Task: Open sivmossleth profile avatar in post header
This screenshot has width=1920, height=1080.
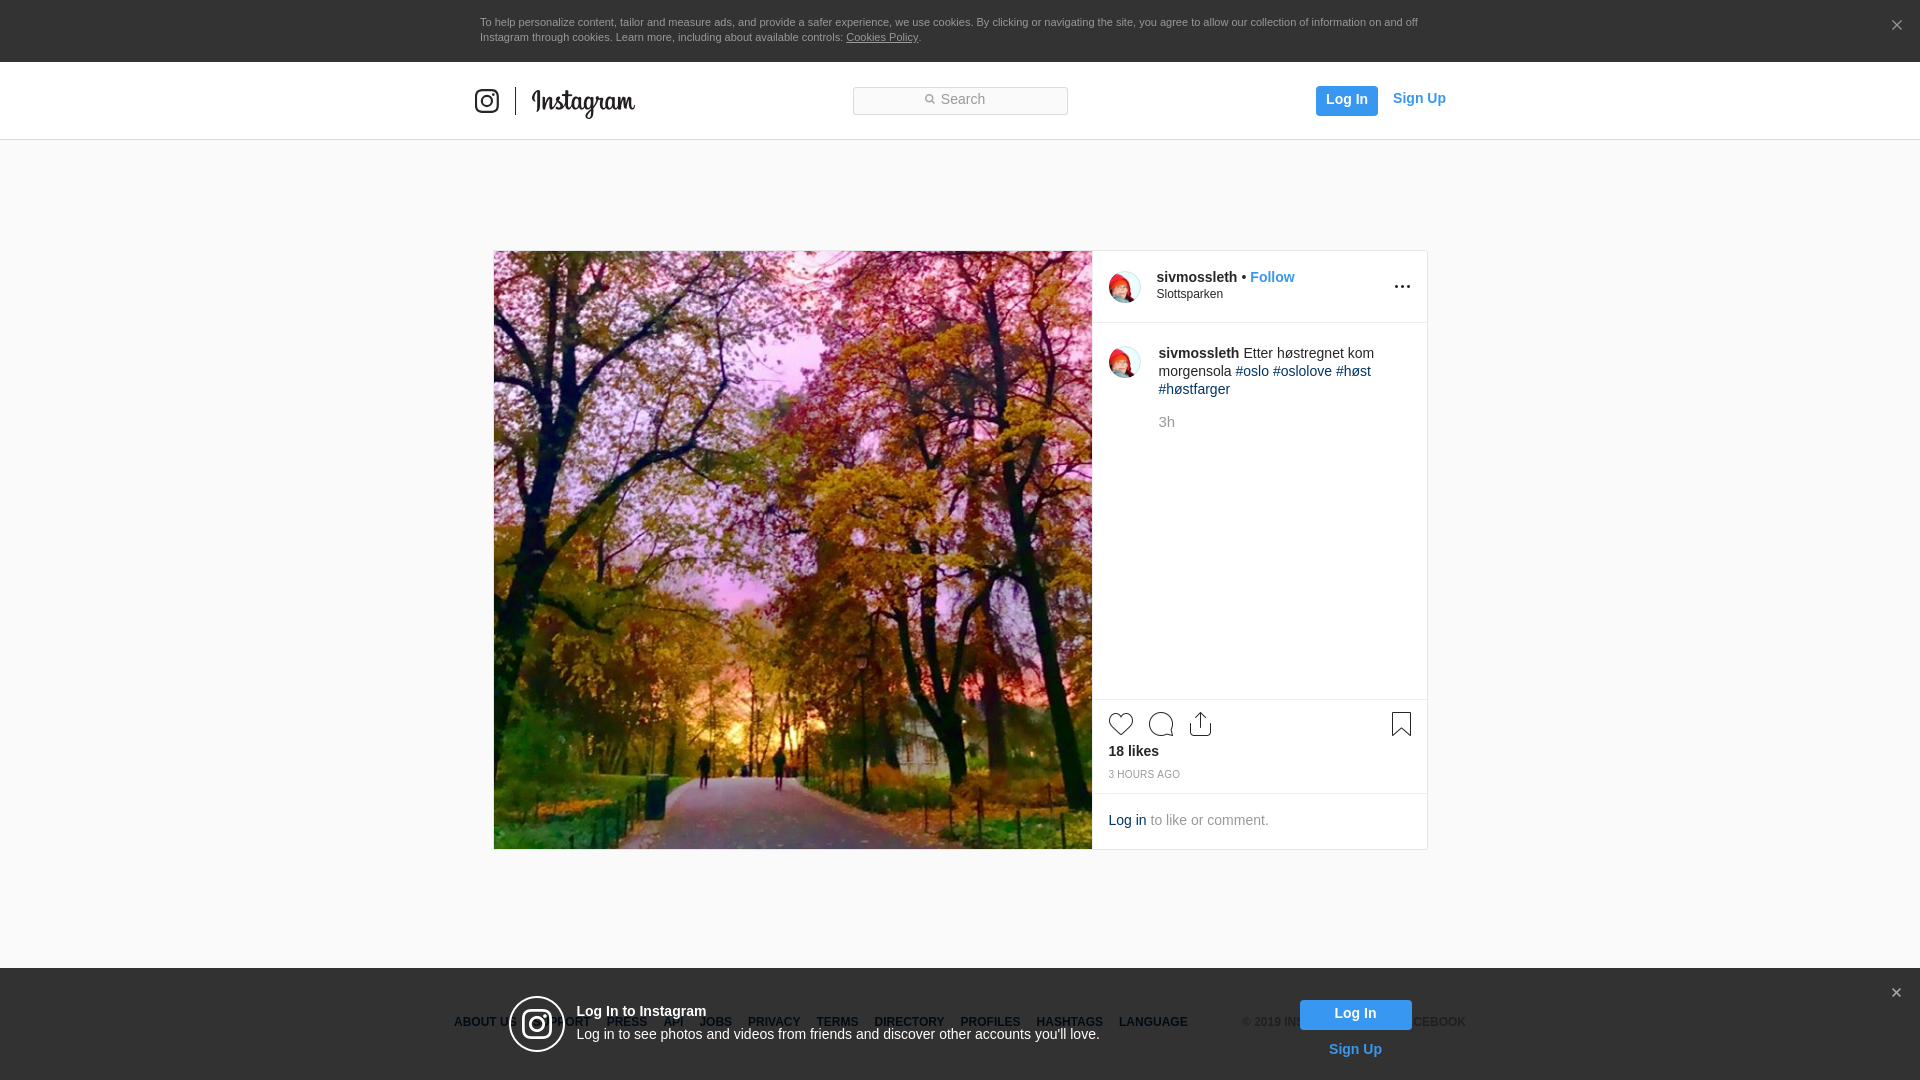Action: click(1124, 287)
